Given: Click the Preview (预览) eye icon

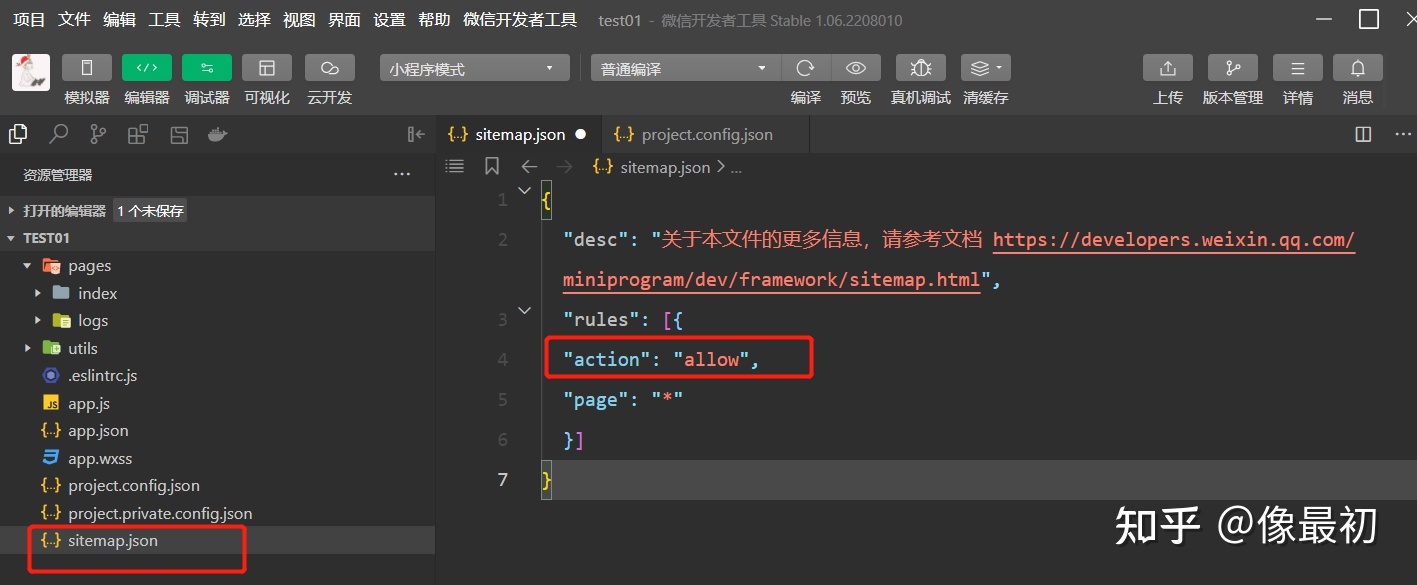Looking at the screenshot, I should pyautogui.click(x=855, y=68).
